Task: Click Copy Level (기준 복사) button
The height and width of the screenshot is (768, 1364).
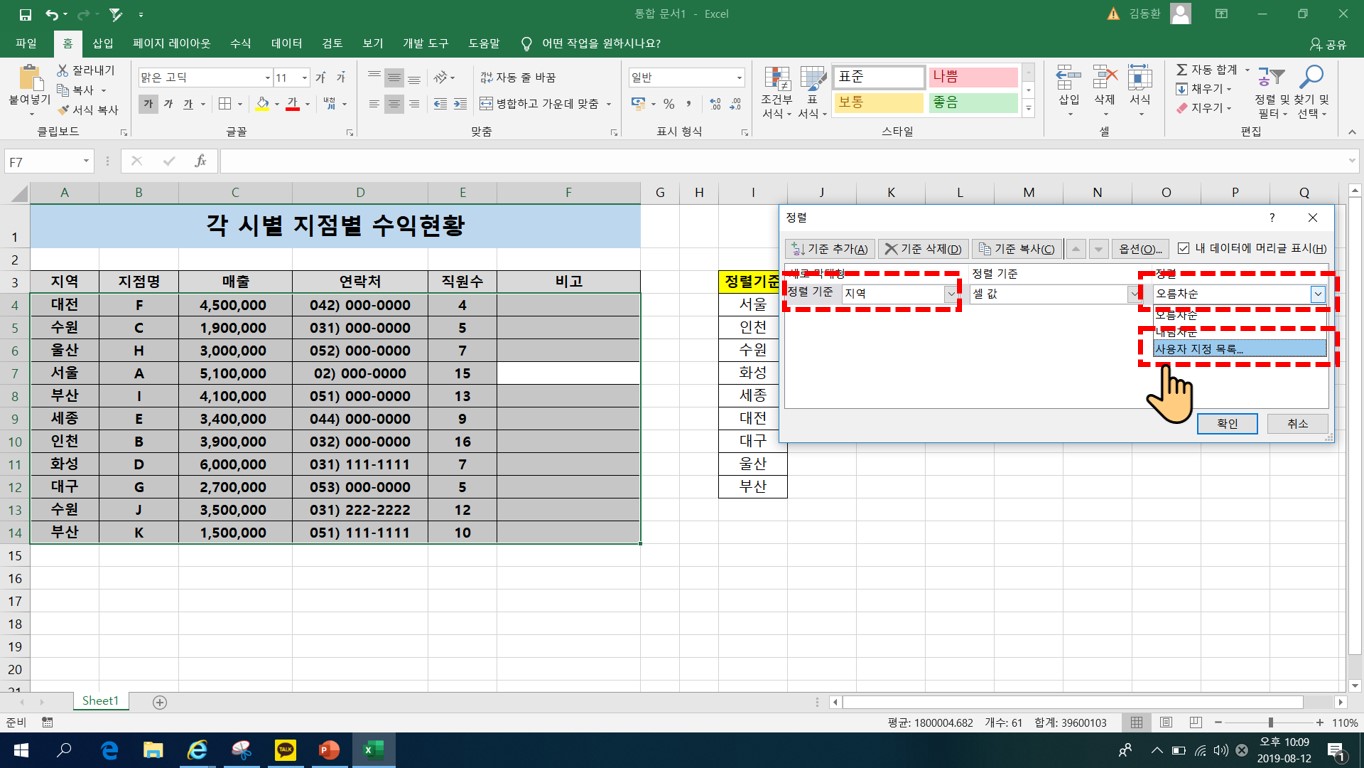Action: 1016,249
